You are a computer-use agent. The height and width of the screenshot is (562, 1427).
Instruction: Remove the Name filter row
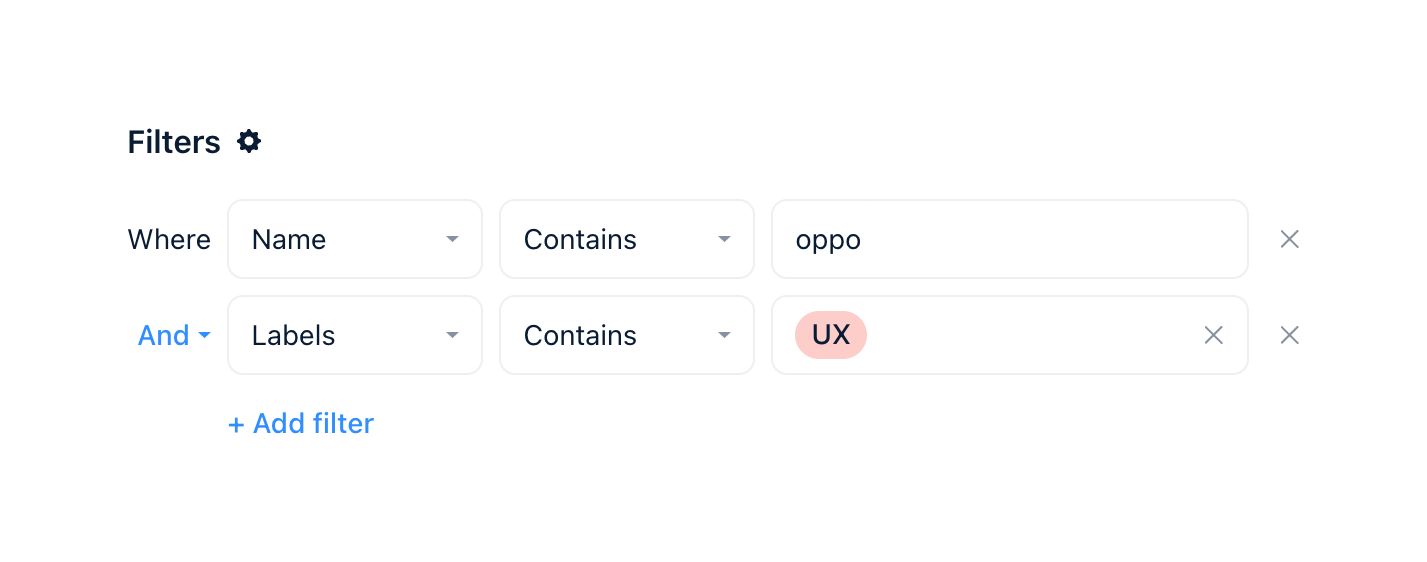coord(1290,239)
